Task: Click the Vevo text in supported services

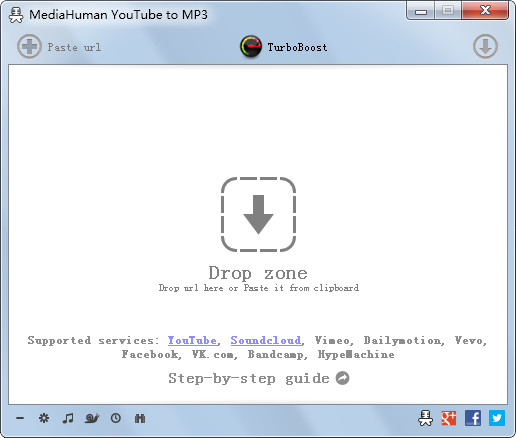Action: click(x=468, y=340)
